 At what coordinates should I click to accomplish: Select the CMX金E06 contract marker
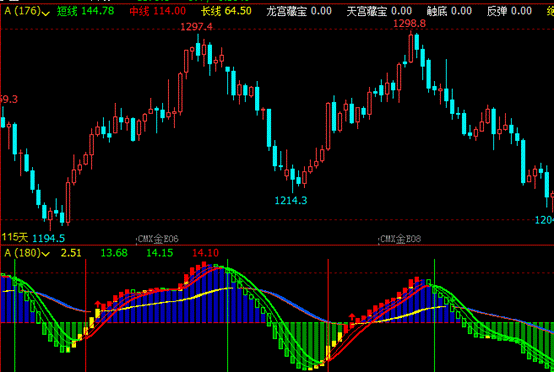coord(158,239)
